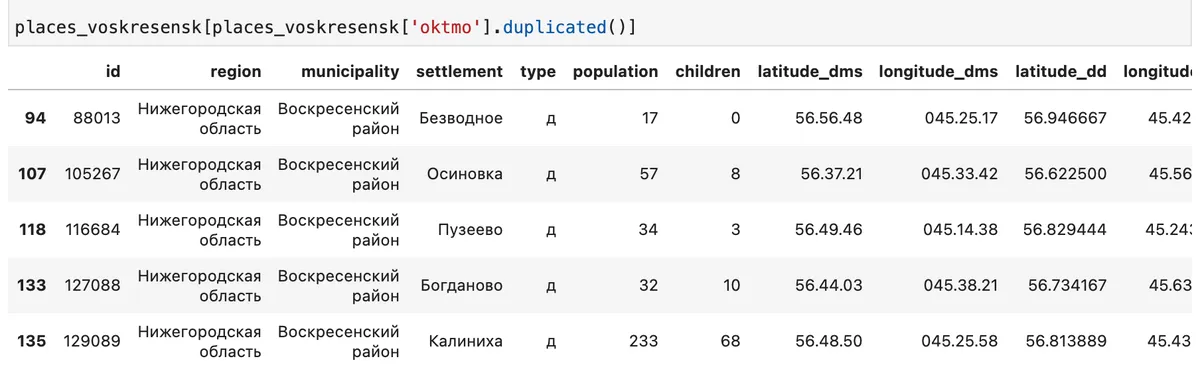This screenshot has height=384, width=1200.
Task: Click the 'duplicated' method in the code
Action: pyautogui.click(x=555, y=27)
